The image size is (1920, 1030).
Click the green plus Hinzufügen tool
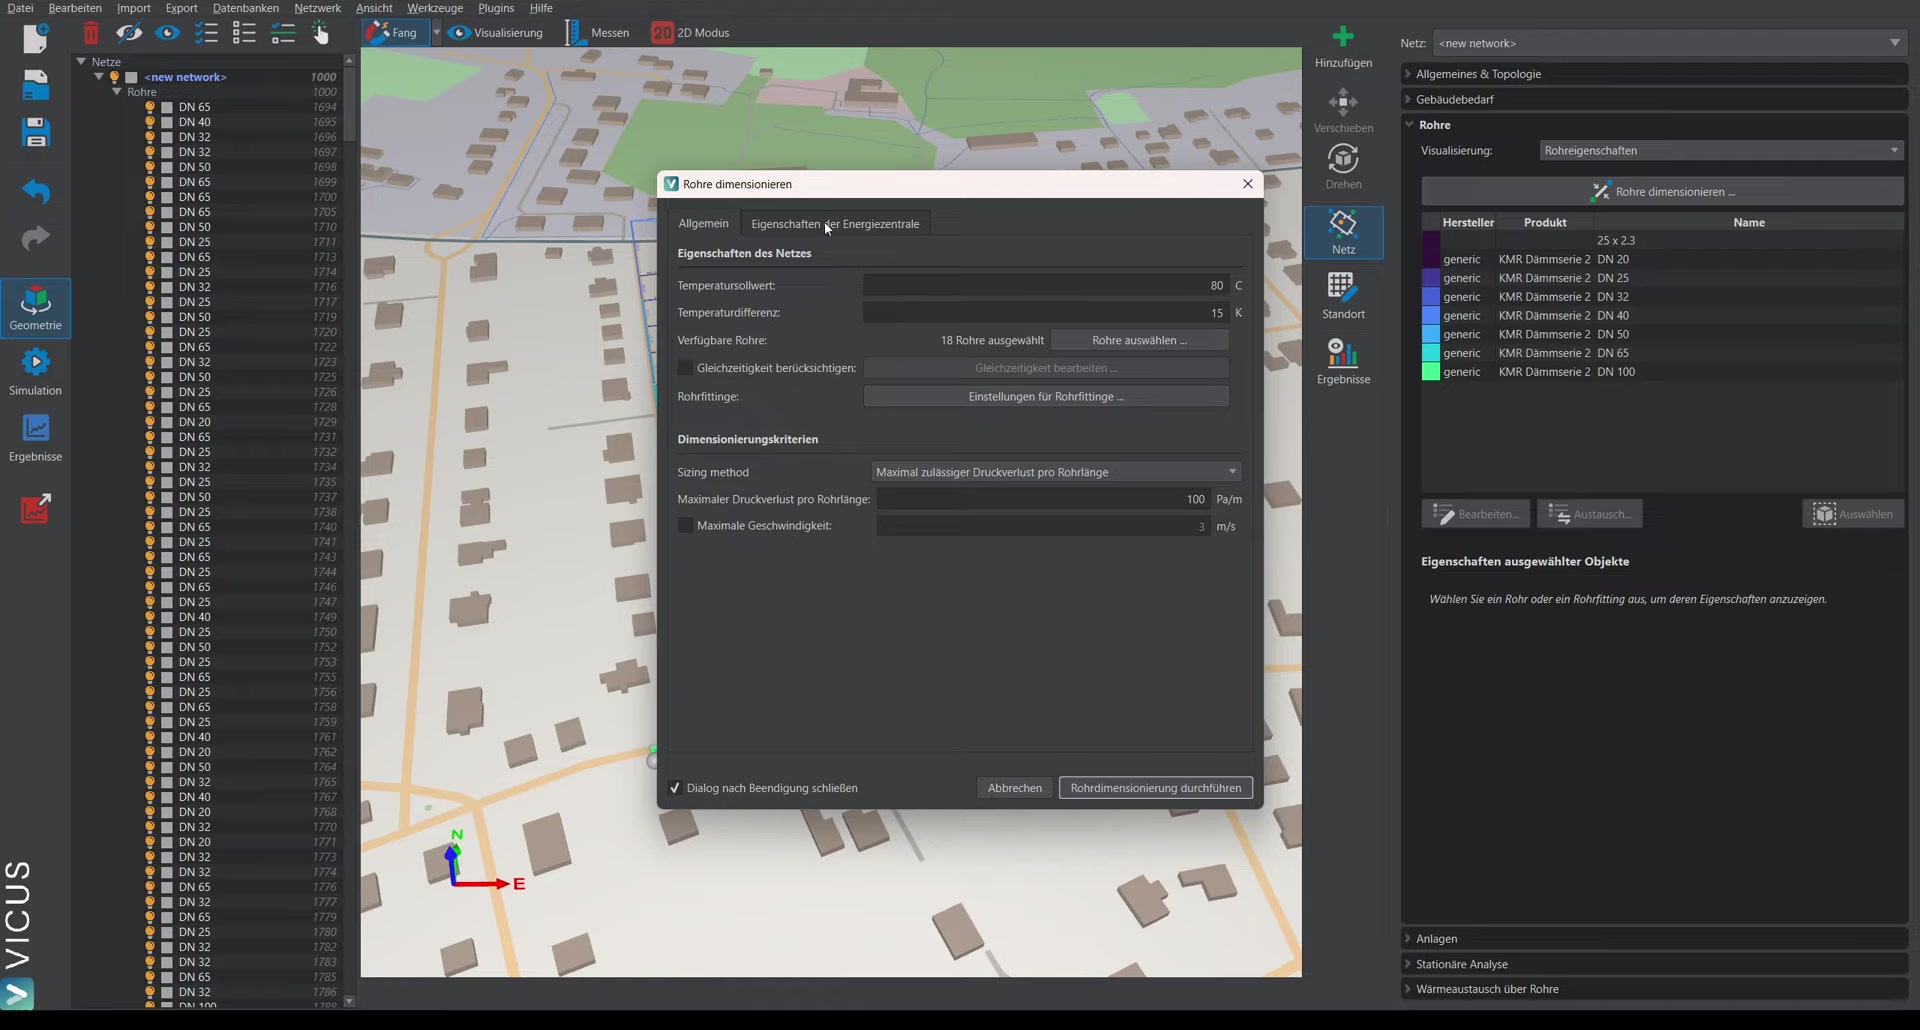click(1343, 46)
